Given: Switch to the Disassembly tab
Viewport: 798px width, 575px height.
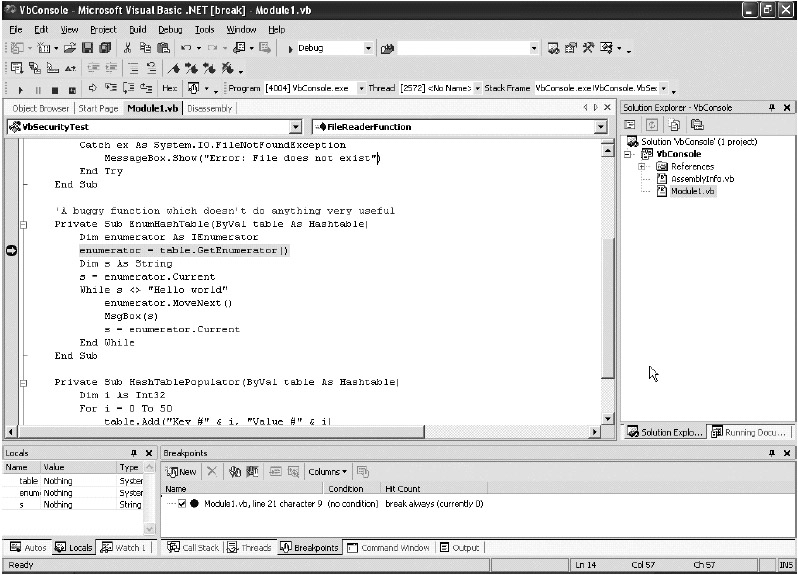Looking at the screenshot, I should point(209,108).
